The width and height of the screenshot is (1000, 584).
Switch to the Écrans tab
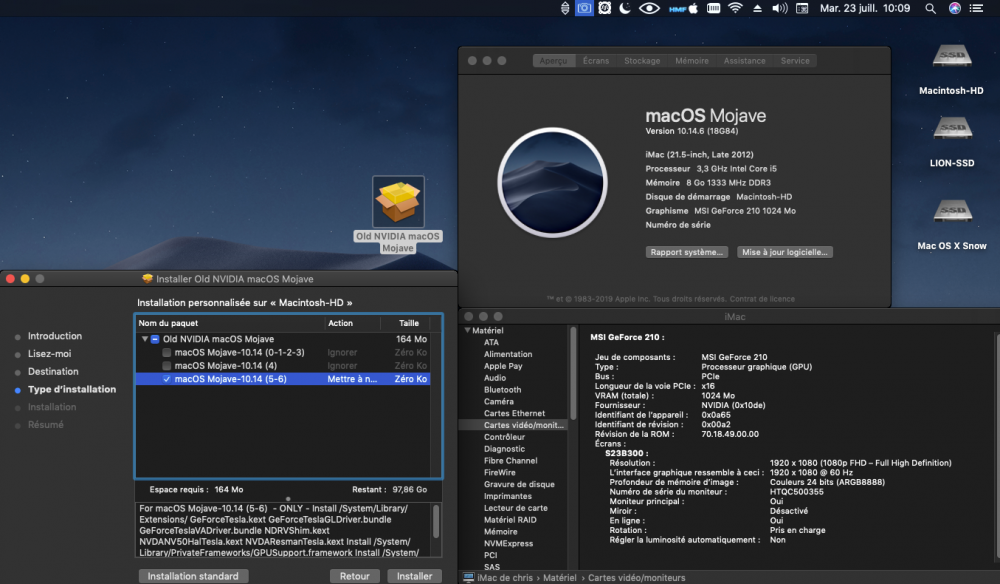pyautogui.click(x=596, y=61)
